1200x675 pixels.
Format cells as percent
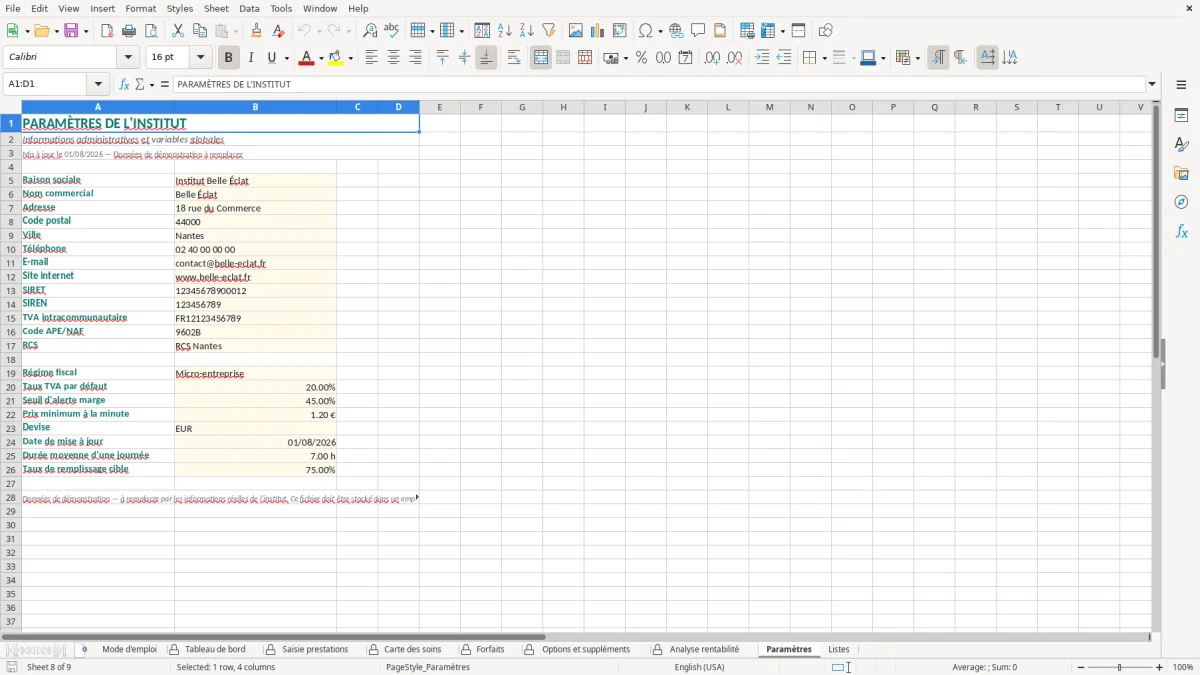pos(641,58)
